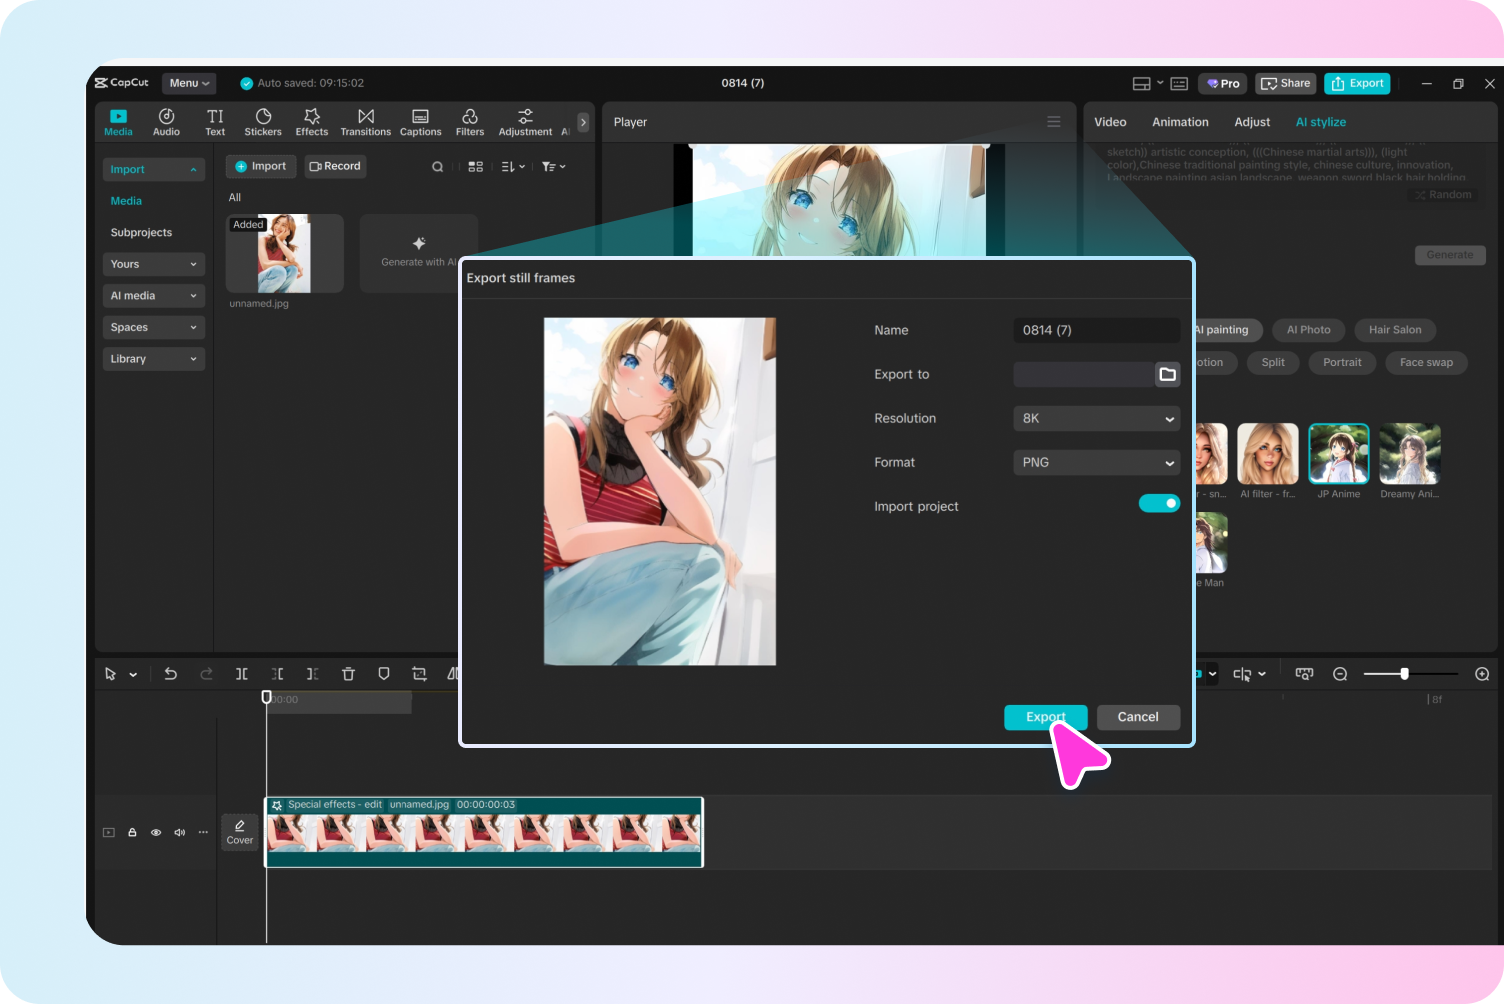Zoom out the timeline with minus icon
This screenshot has height=1004, width=1504.
(1340, 674)
